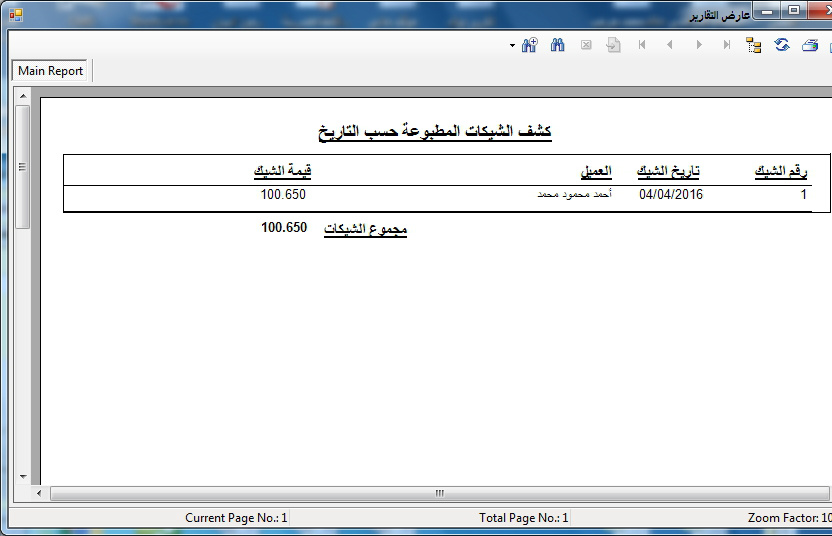Screen dimensions: 832x536
Task: Toggle the group tree panel icon
Action: point(754,45)
